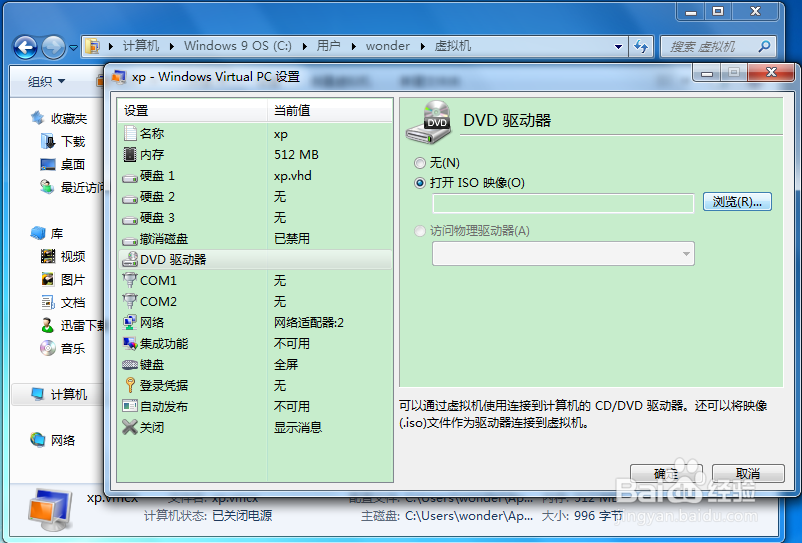Click the 512 MB memory value
802x543 pixels.
pyautogui.click(x=296, y=155)
